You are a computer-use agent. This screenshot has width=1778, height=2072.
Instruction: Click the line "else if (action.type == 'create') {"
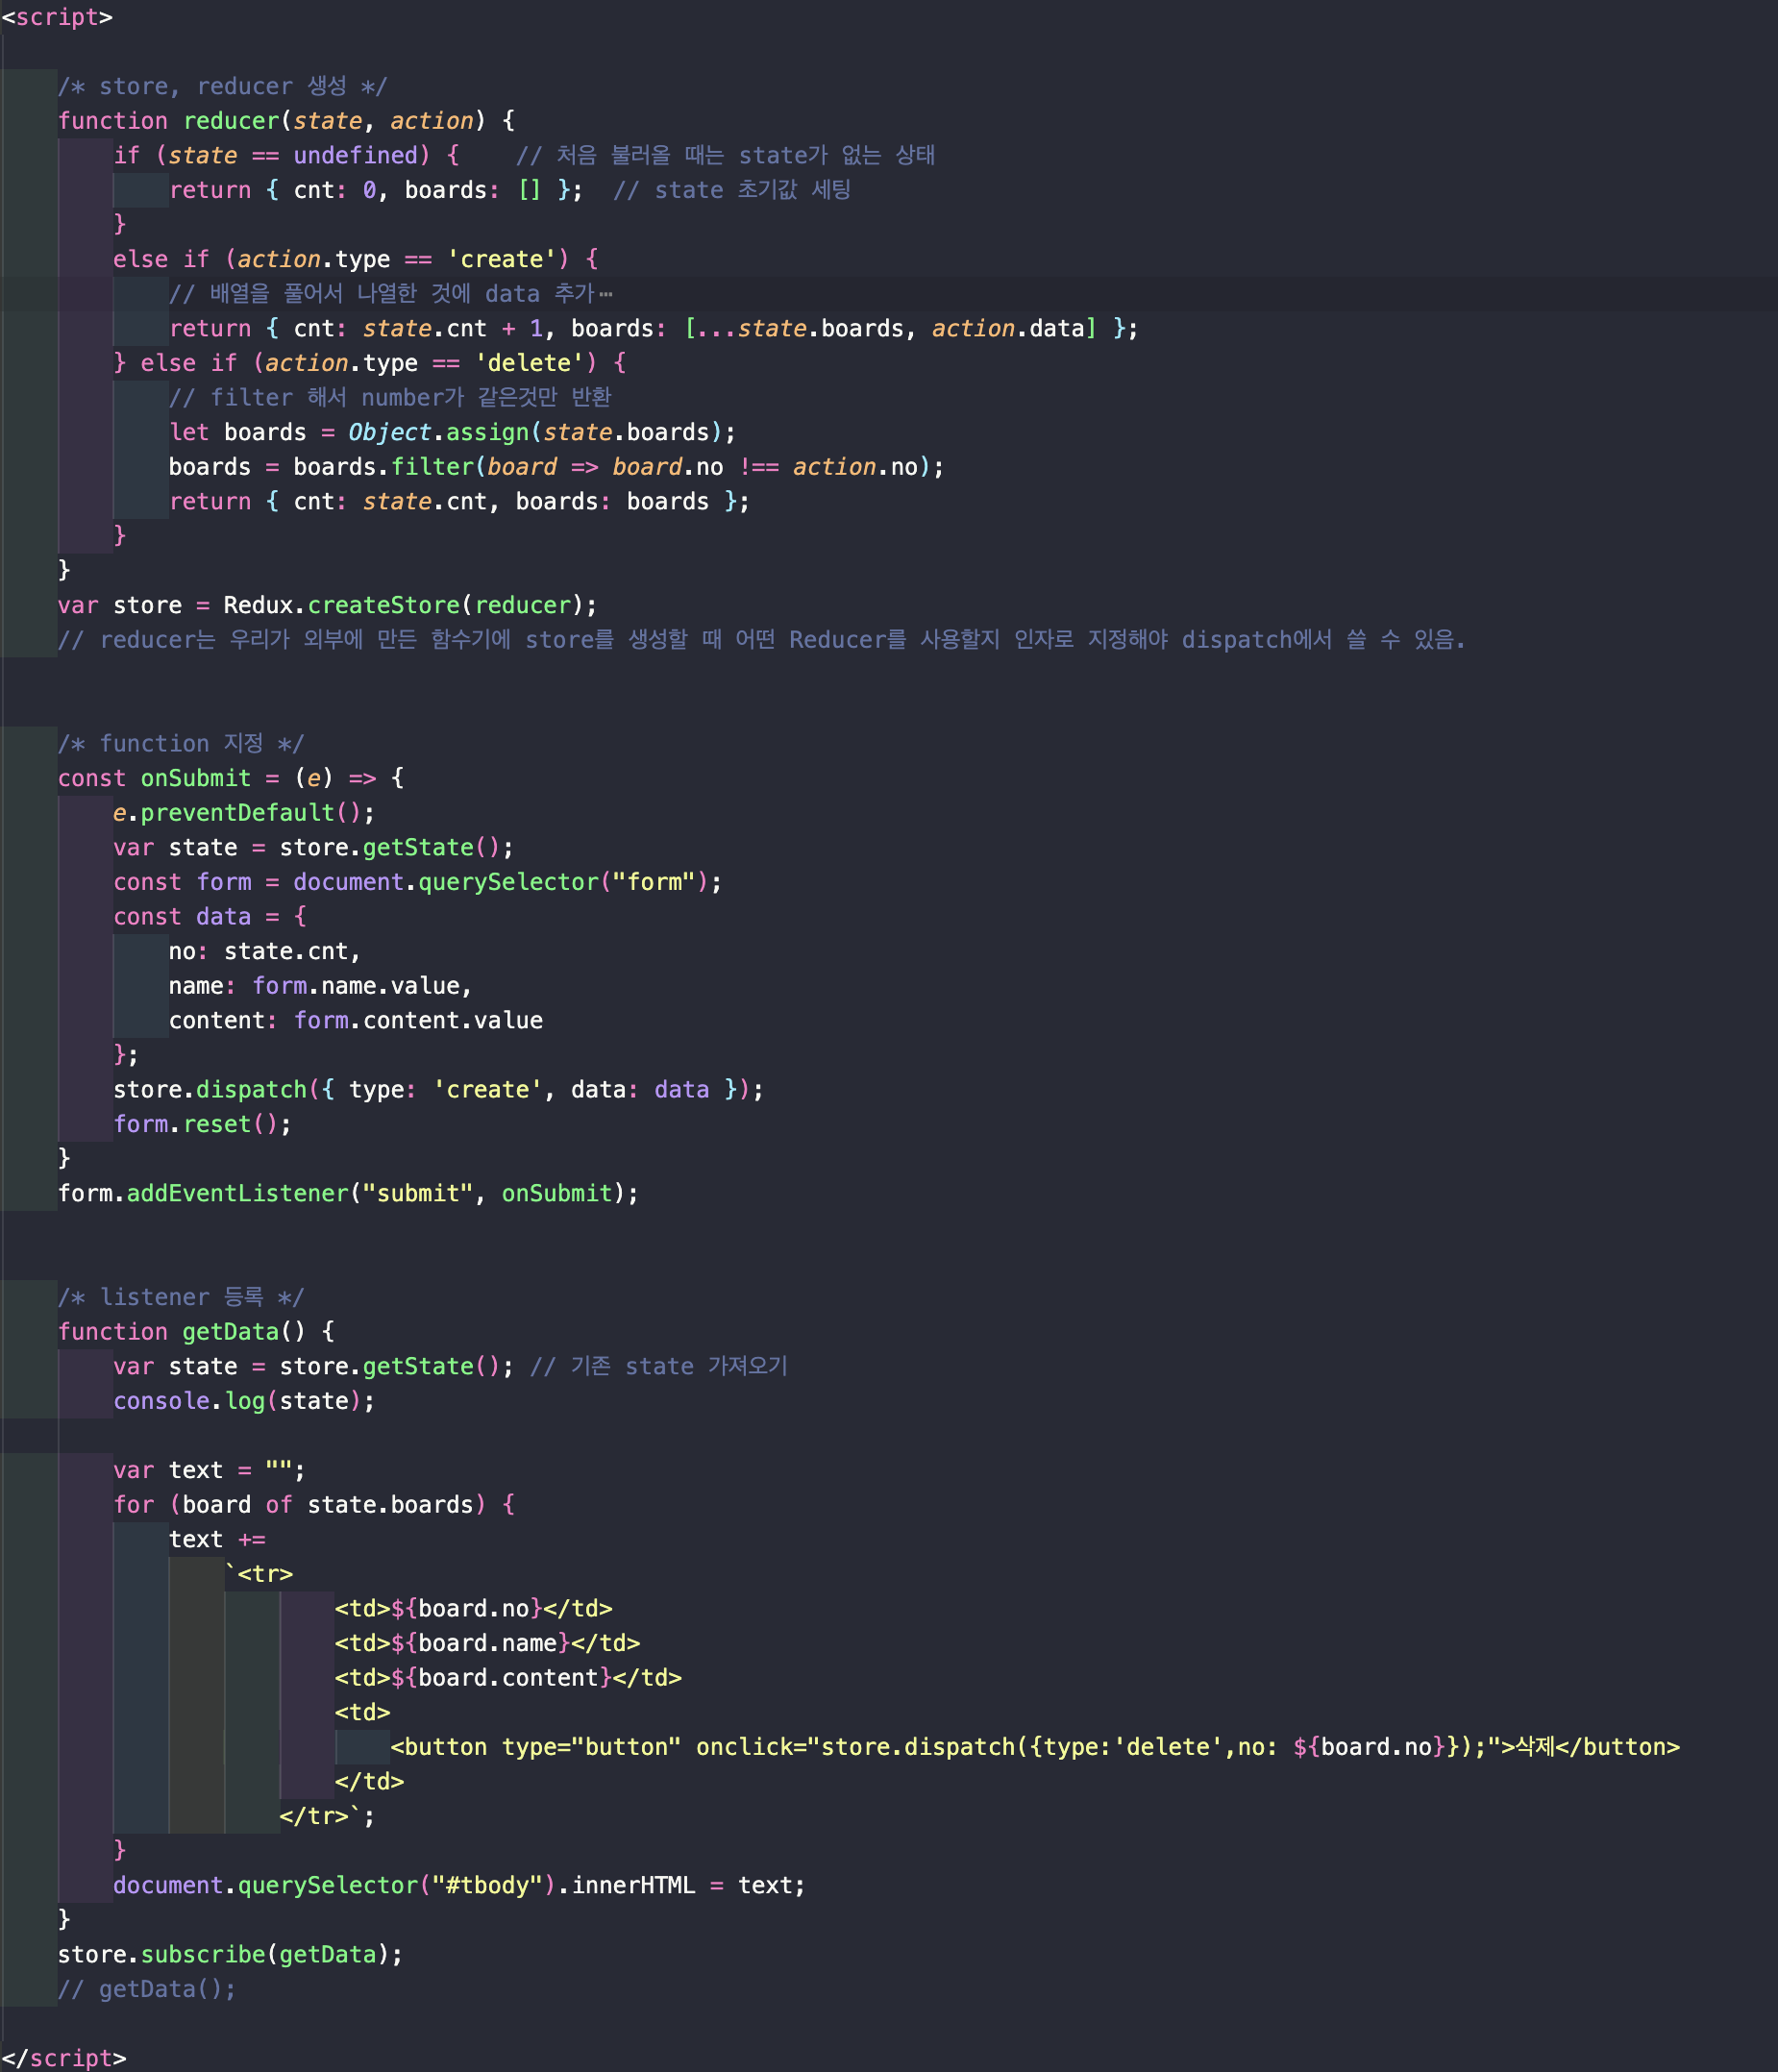tap(356, 259)
